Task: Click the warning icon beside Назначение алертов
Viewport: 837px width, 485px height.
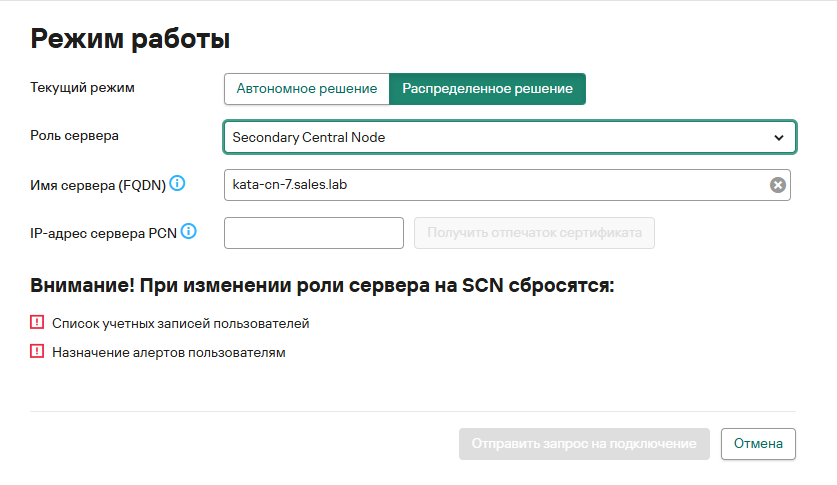Action: pyautogui.click(x=38, y=352)
